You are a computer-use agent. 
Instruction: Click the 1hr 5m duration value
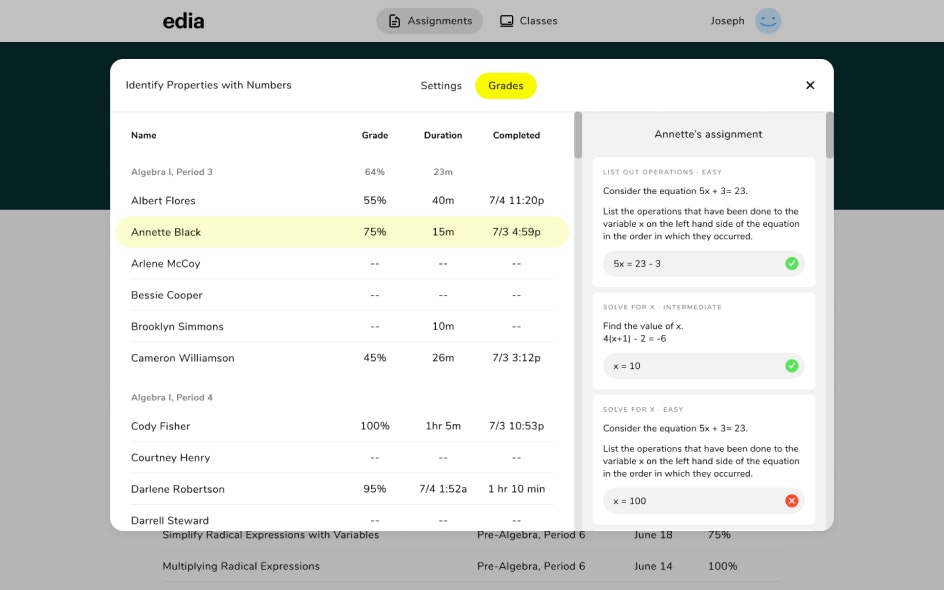(443, 426)
